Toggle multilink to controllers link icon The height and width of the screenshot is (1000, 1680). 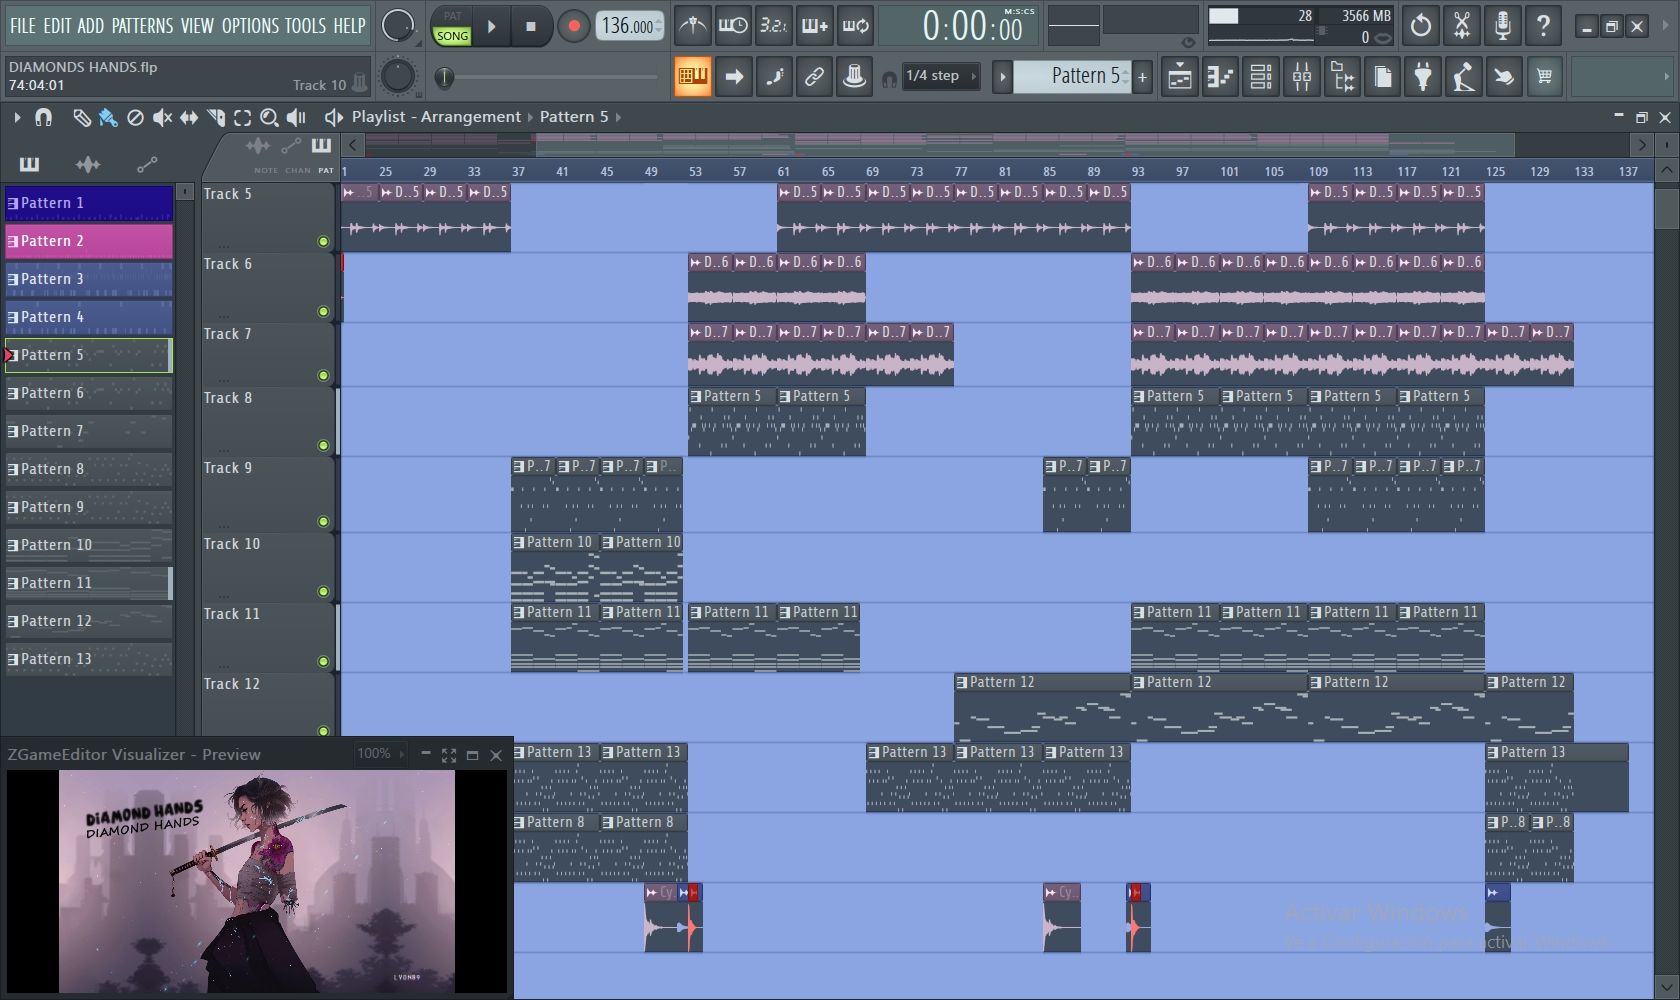(814, 76)
